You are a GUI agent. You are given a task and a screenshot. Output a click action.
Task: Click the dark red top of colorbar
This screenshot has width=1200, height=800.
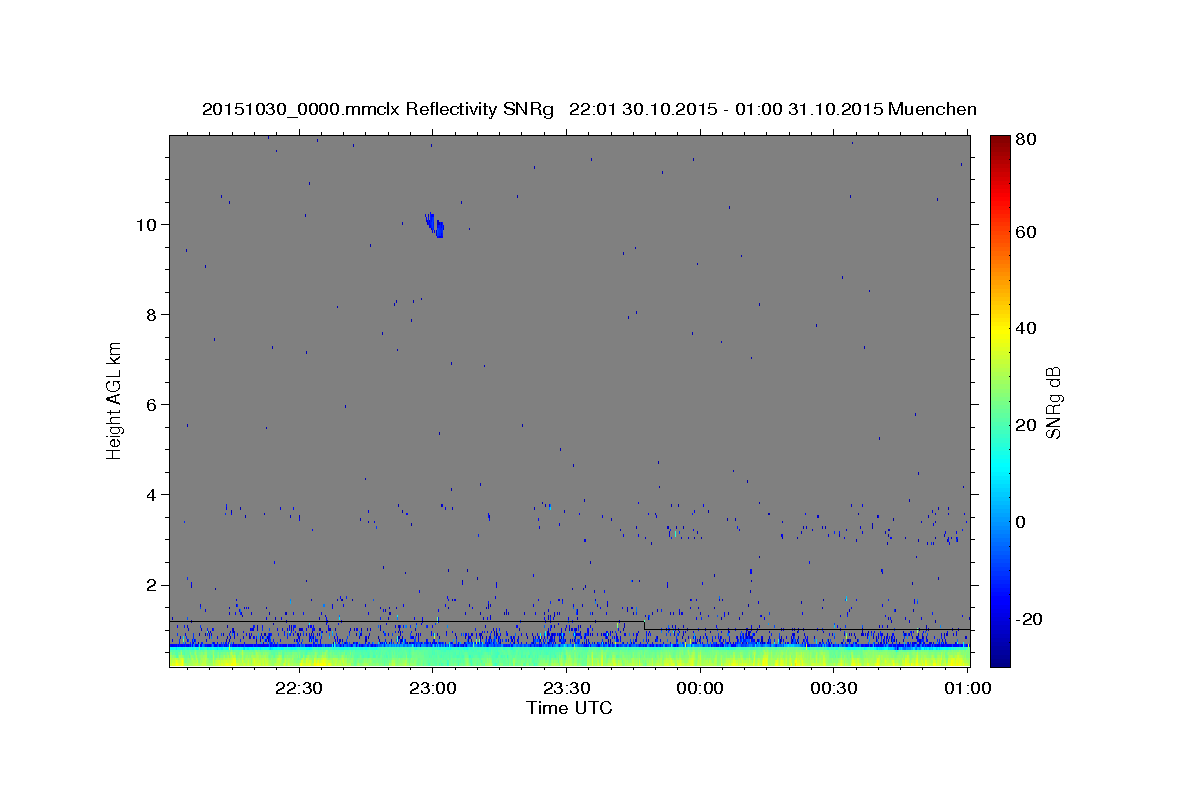point(999,145)
